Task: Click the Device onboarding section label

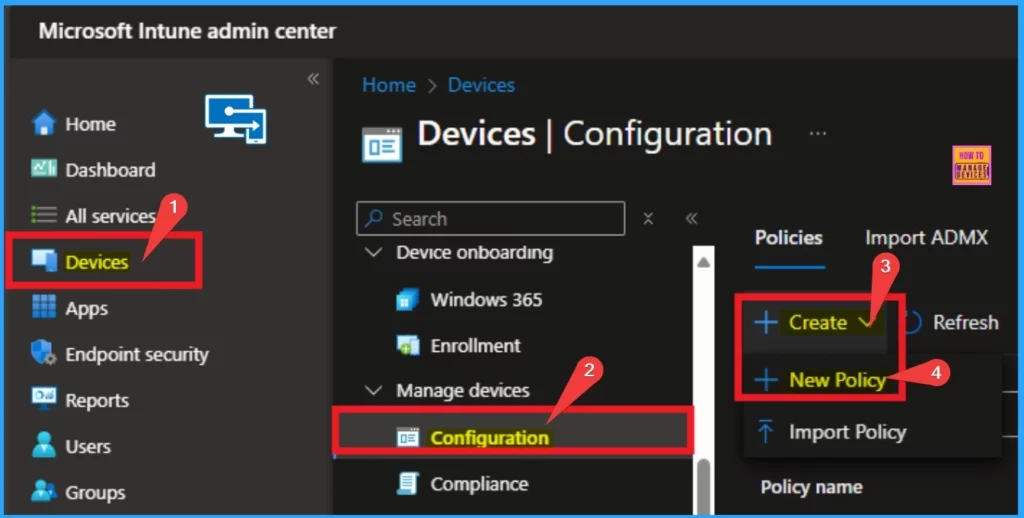Action: 475,252
